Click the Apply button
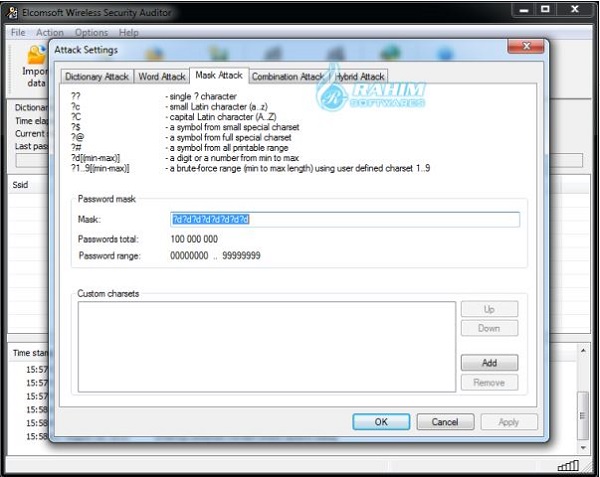The height and width of the screenshot is (477, 600). pos(509,422)
